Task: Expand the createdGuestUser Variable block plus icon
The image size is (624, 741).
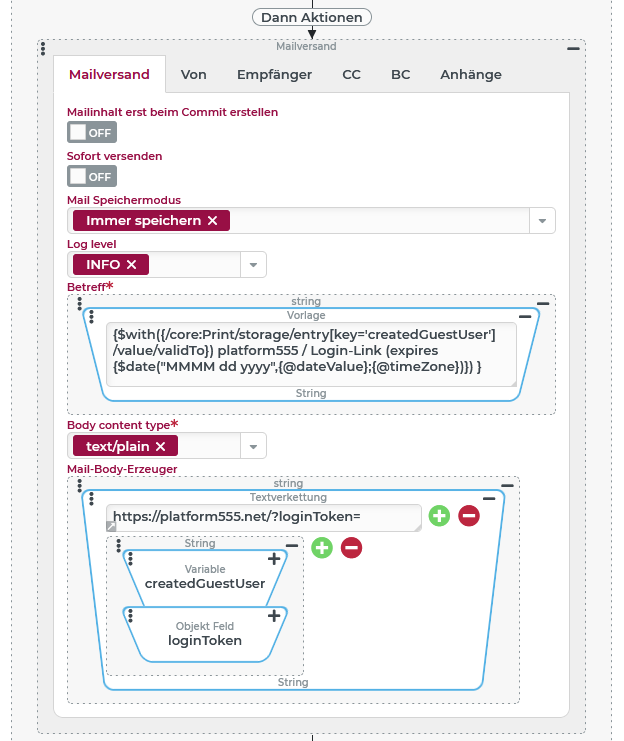Action: click(x=274, y=559)
